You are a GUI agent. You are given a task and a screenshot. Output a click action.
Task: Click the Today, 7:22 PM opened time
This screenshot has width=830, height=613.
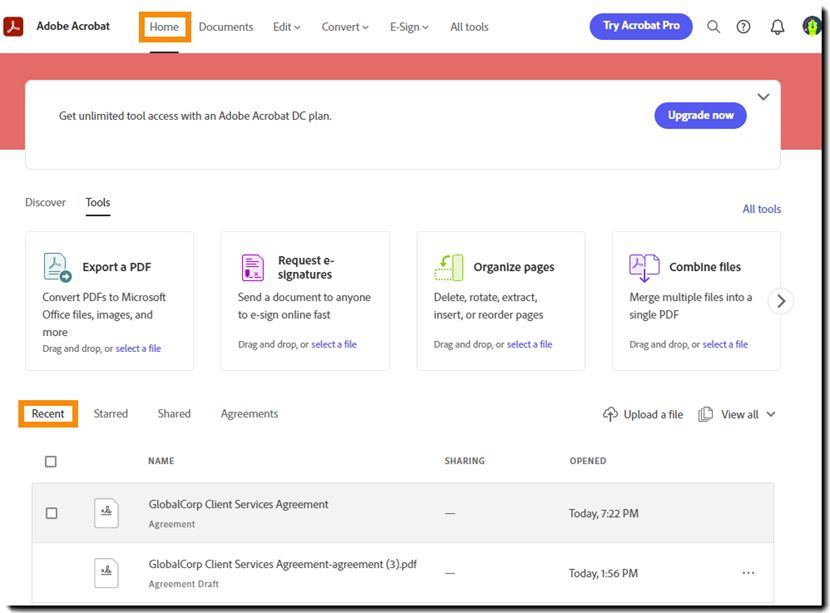point(603,513)
